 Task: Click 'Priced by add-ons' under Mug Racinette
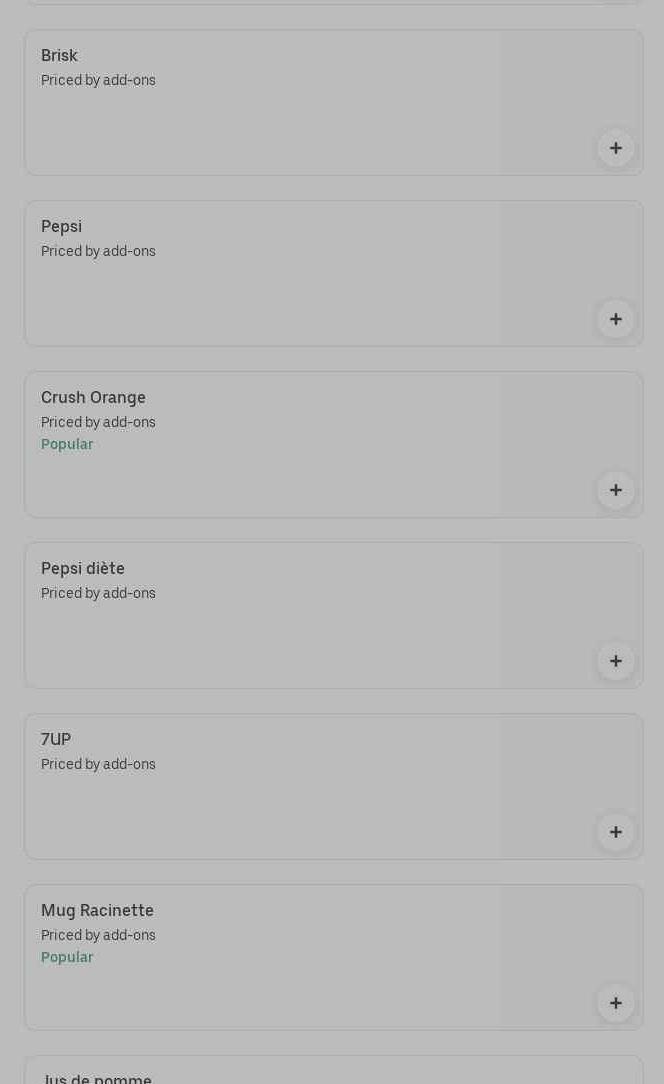98,936
